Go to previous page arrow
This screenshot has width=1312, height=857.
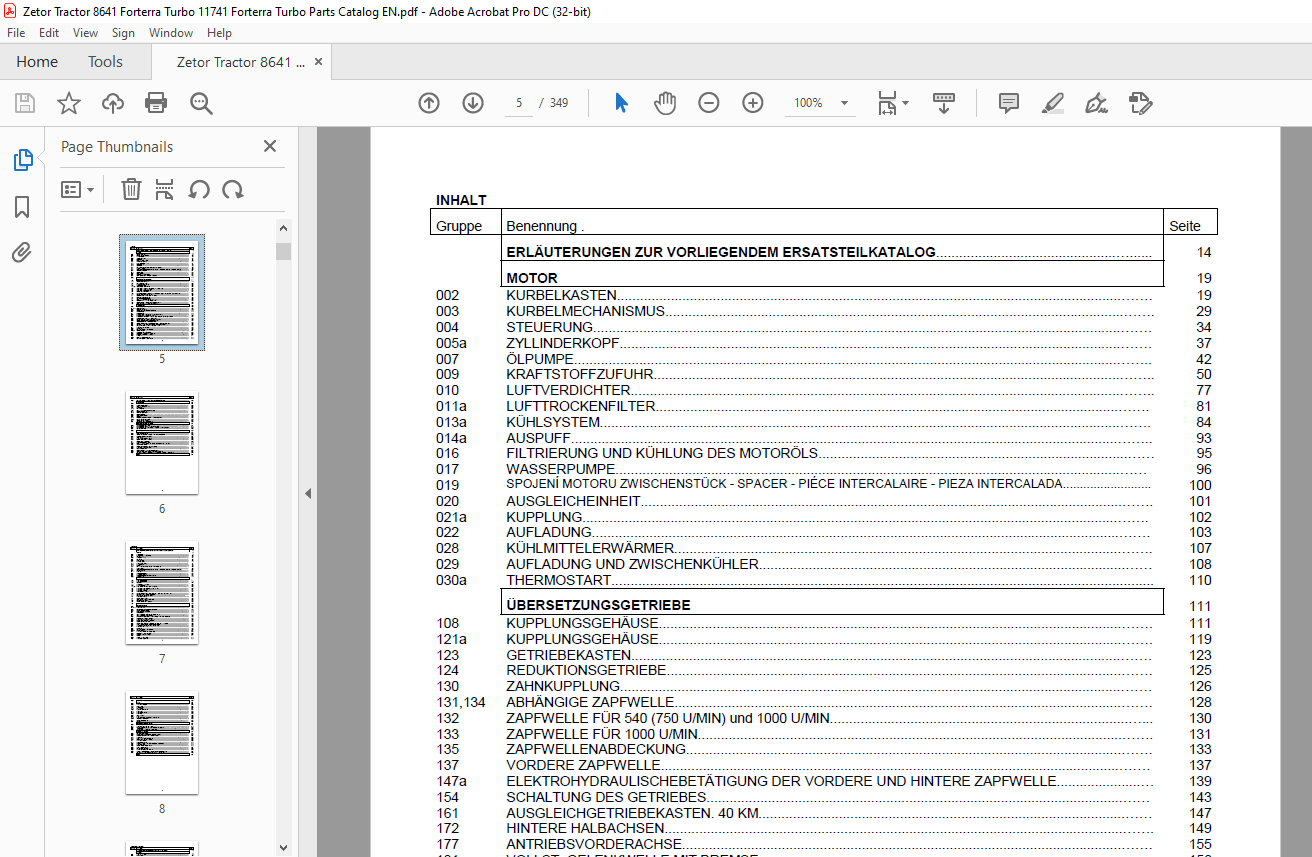(429, 103)
